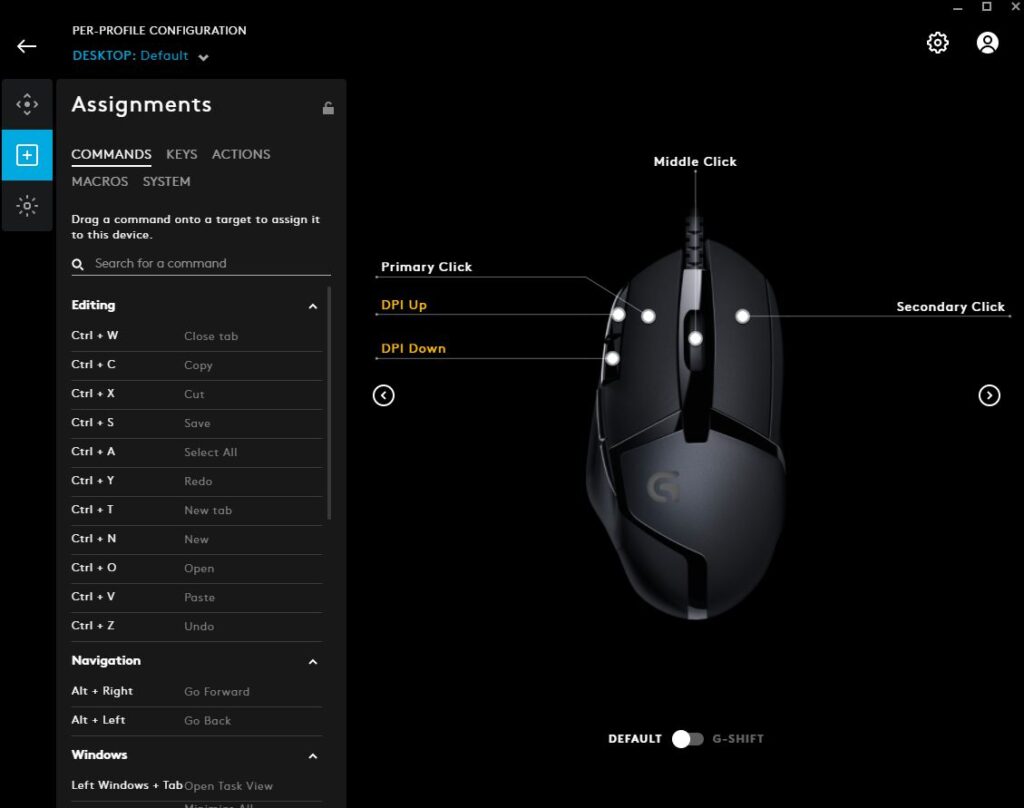Select the Middle Click hotspot on the mouse

pos(693,336)
